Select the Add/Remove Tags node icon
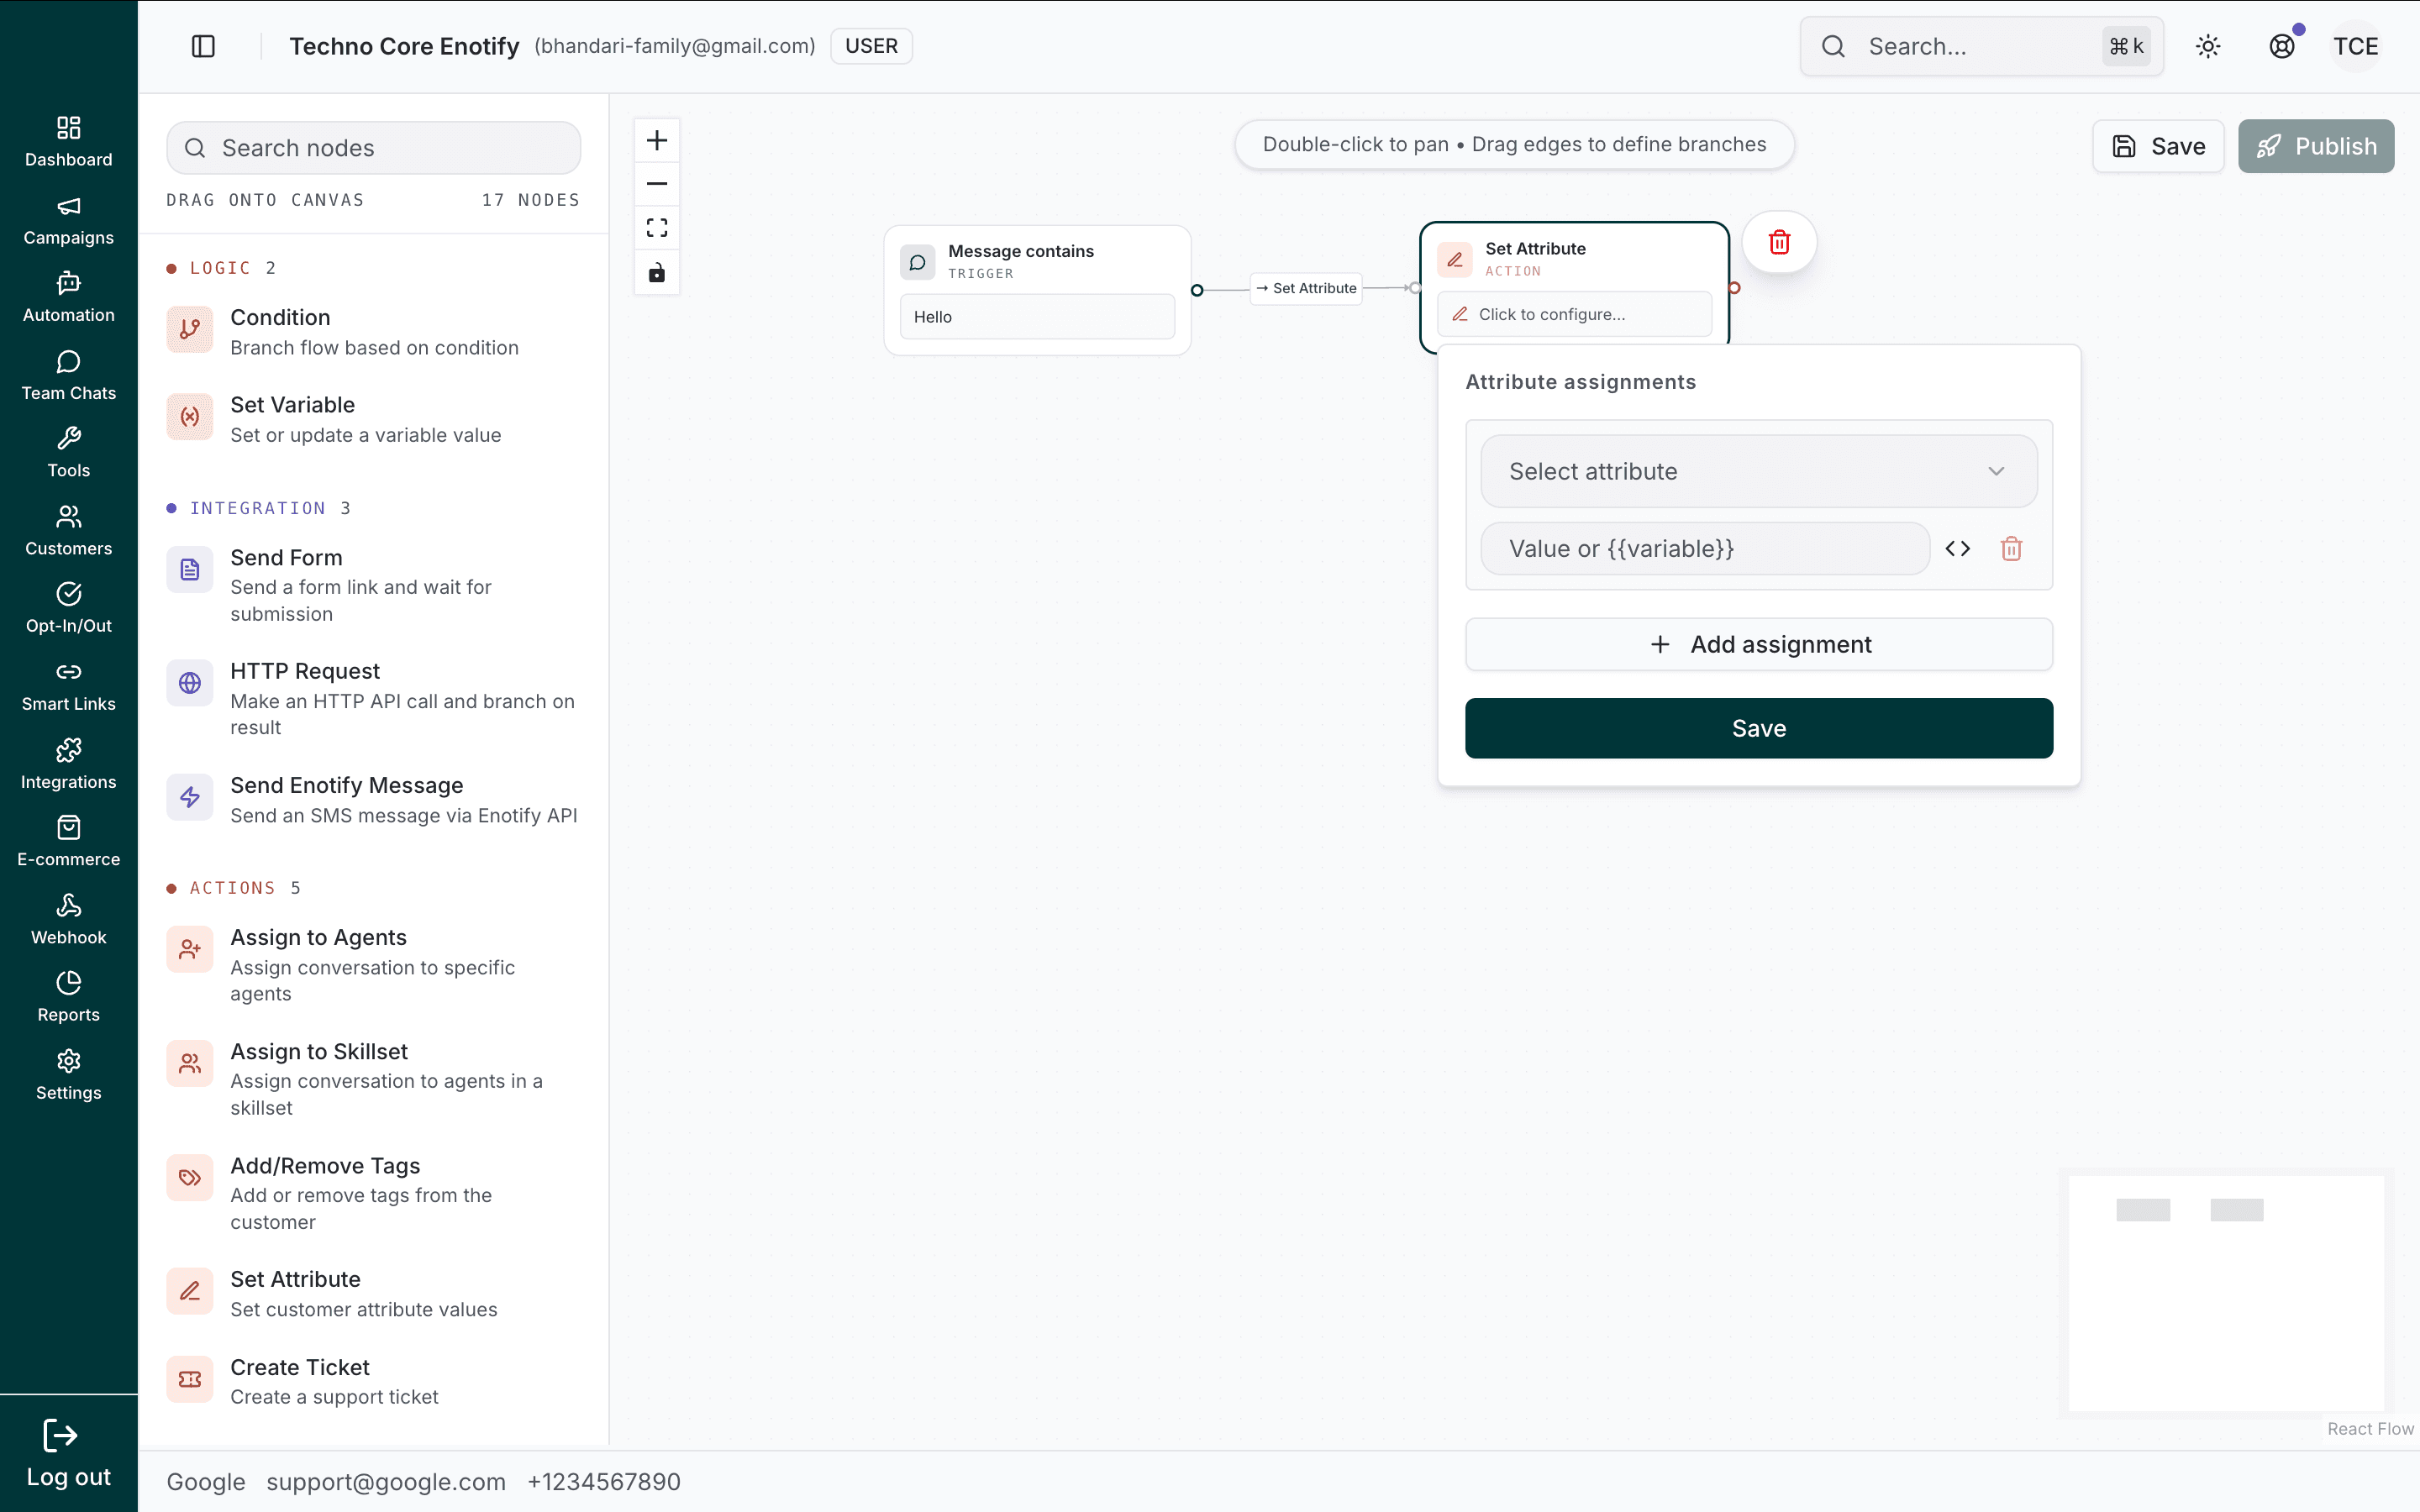2420x1512 pixels. (x=190, y=1178)
